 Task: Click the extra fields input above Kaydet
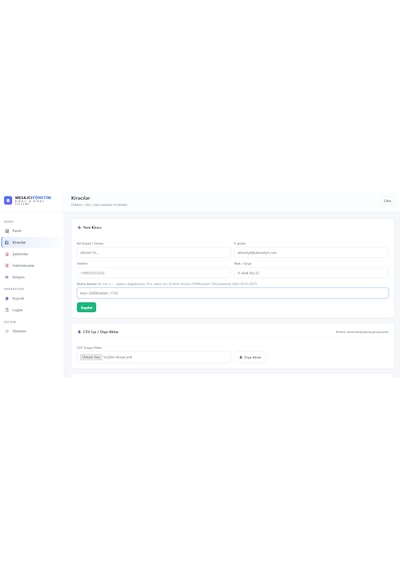pyautogui.click(x=232, y=293)
